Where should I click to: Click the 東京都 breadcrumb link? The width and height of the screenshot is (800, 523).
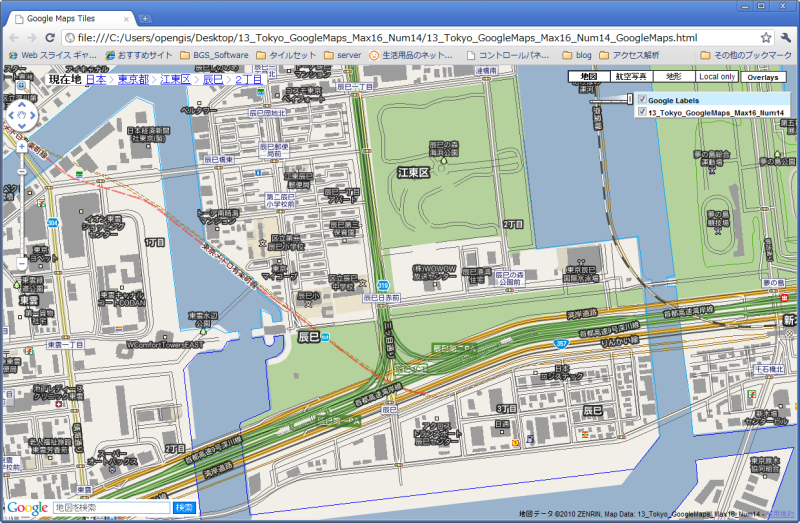pos(132,79)
